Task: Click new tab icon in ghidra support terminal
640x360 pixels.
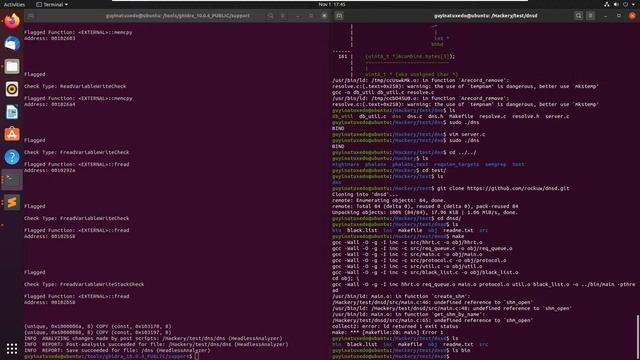Action: (31, 16)
